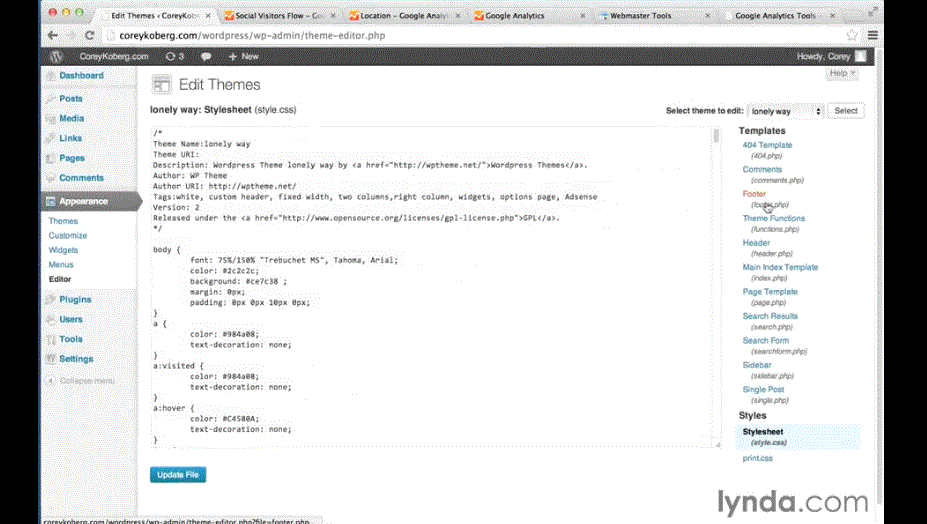Image resolution: width=927 pixels, height=524 pixels.
Task: Open WordPress logo menu in admin bar
Action: (x=56, y=57)
